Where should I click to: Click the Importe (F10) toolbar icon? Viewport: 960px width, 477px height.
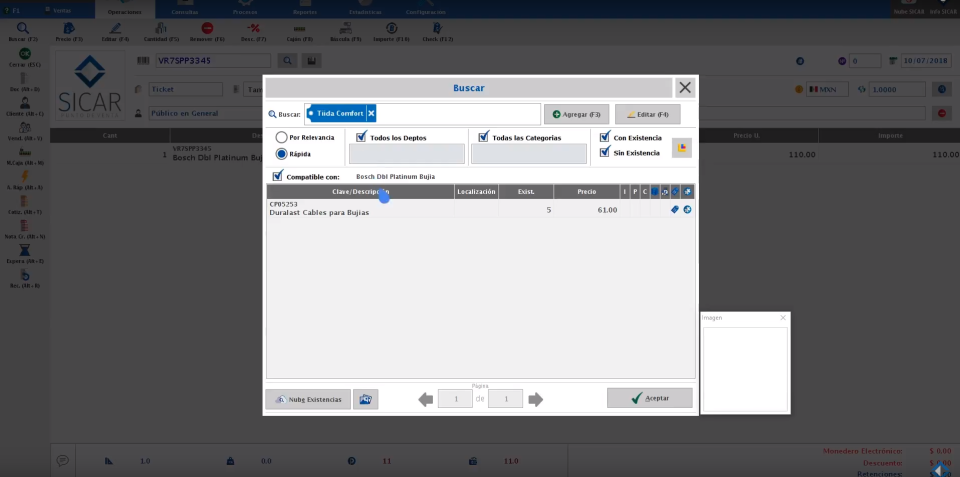pyautogui.click(x=391, y=28)
